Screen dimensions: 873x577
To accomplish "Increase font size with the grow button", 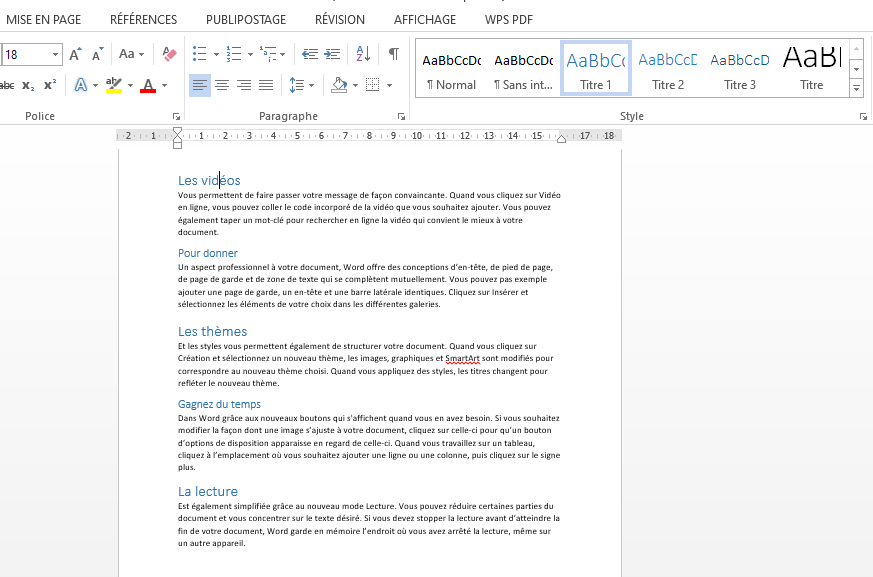I will pyautogui.click(x=76, y=54).
